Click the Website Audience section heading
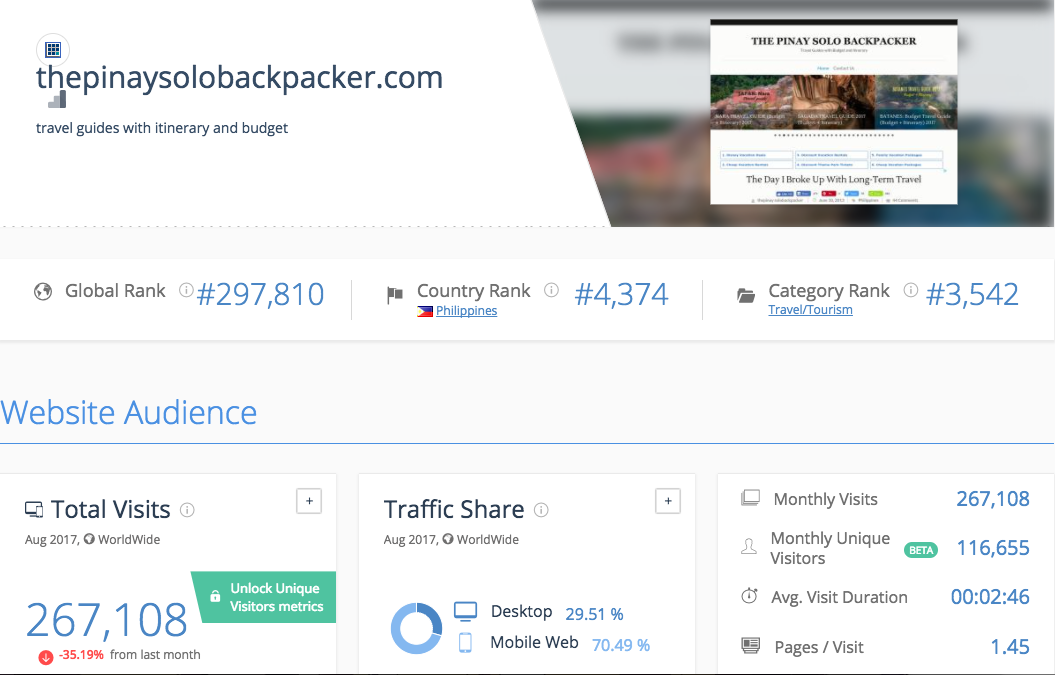The height and width of the screenshot is (675, 1055). (x=129, y=413)
